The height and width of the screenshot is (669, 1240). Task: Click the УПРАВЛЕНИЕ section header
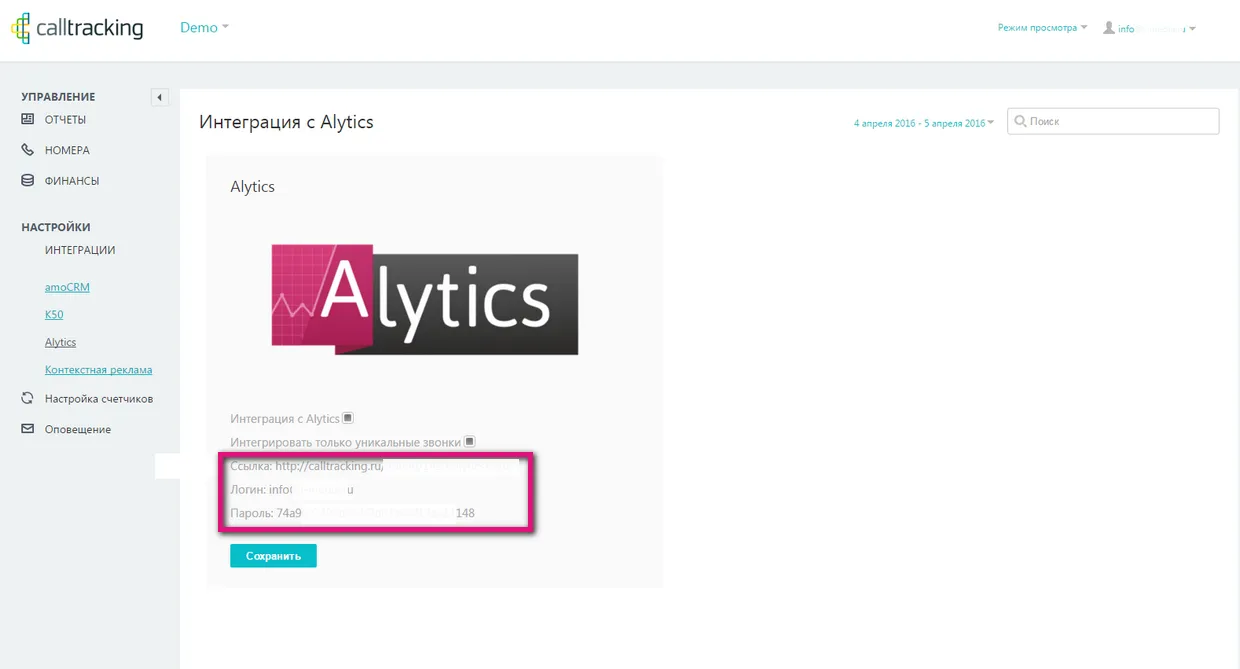58,97
